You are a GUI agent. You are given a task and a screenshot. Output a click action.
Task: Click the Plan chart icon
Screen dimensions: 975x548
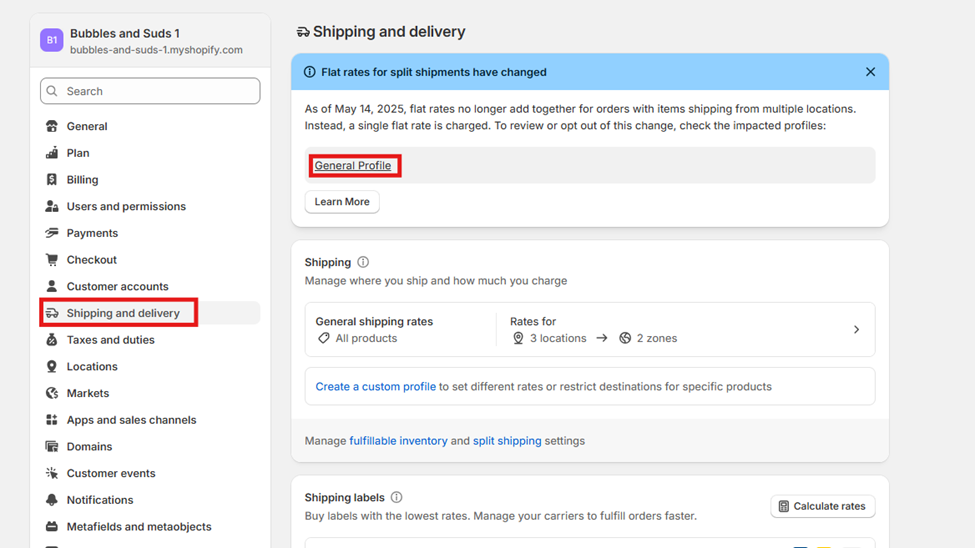coord(52,153)
